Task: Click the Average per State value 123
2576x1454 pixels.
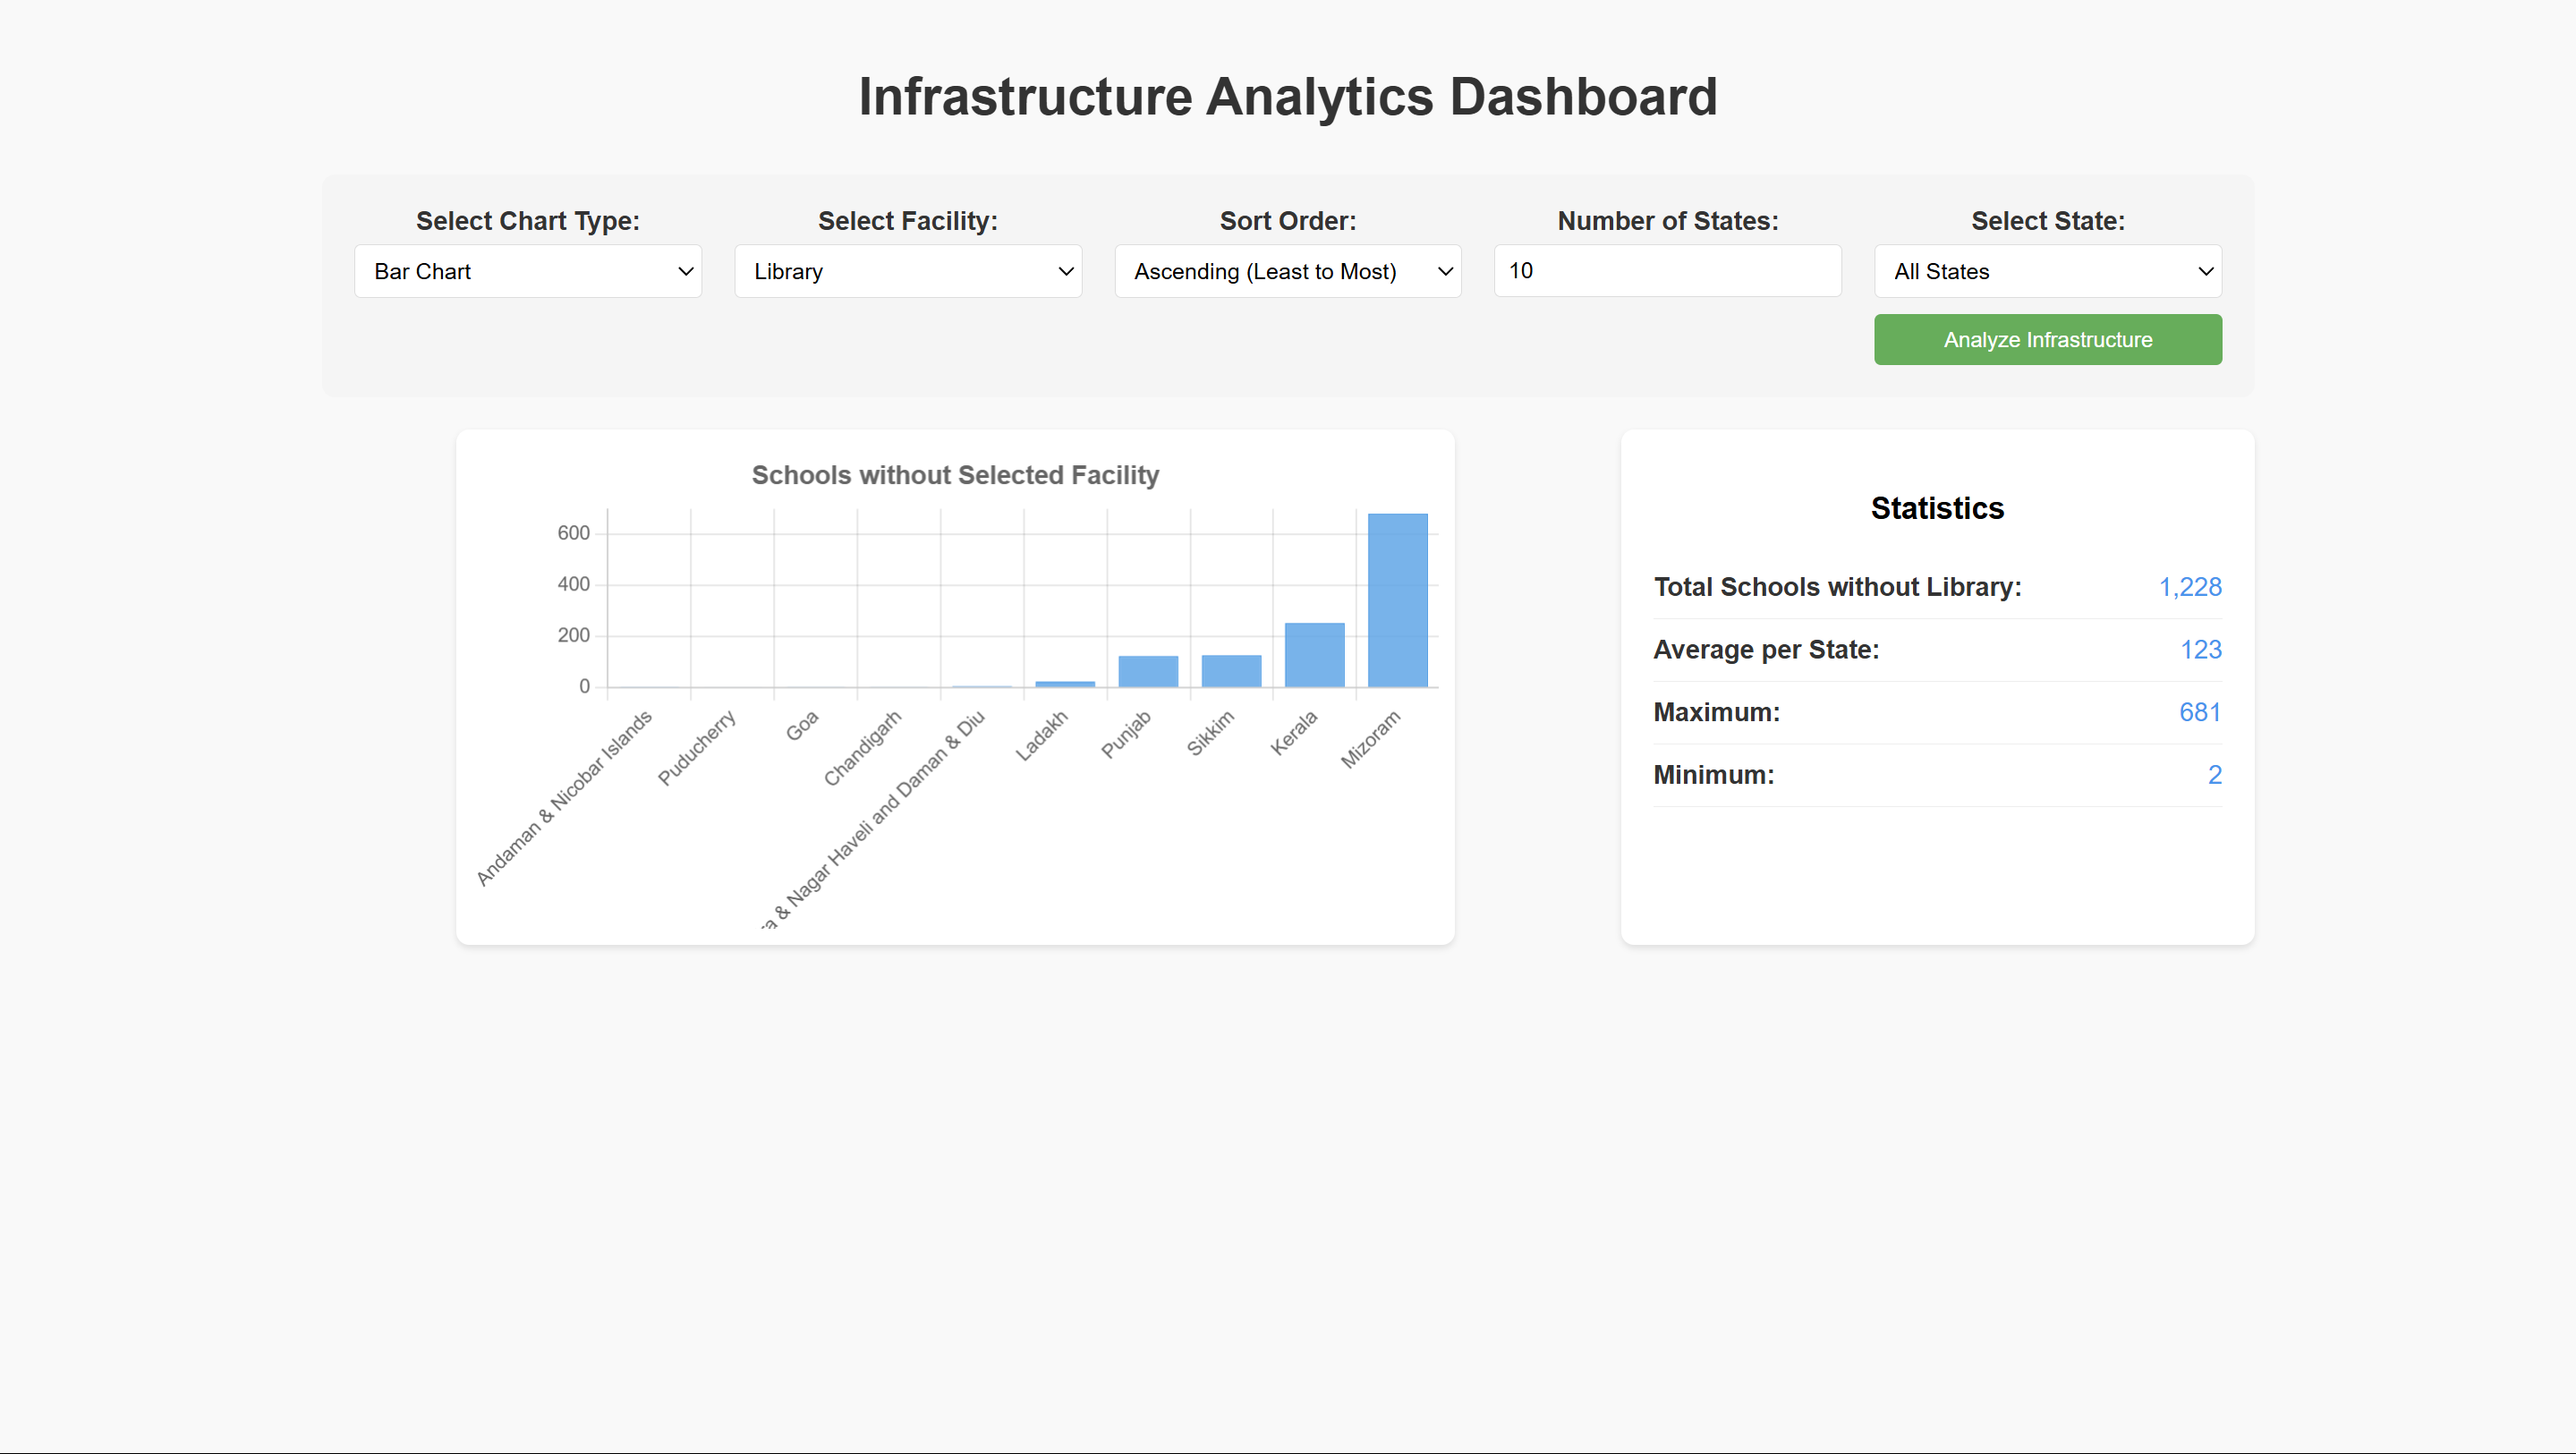Action: (2200, 650)
